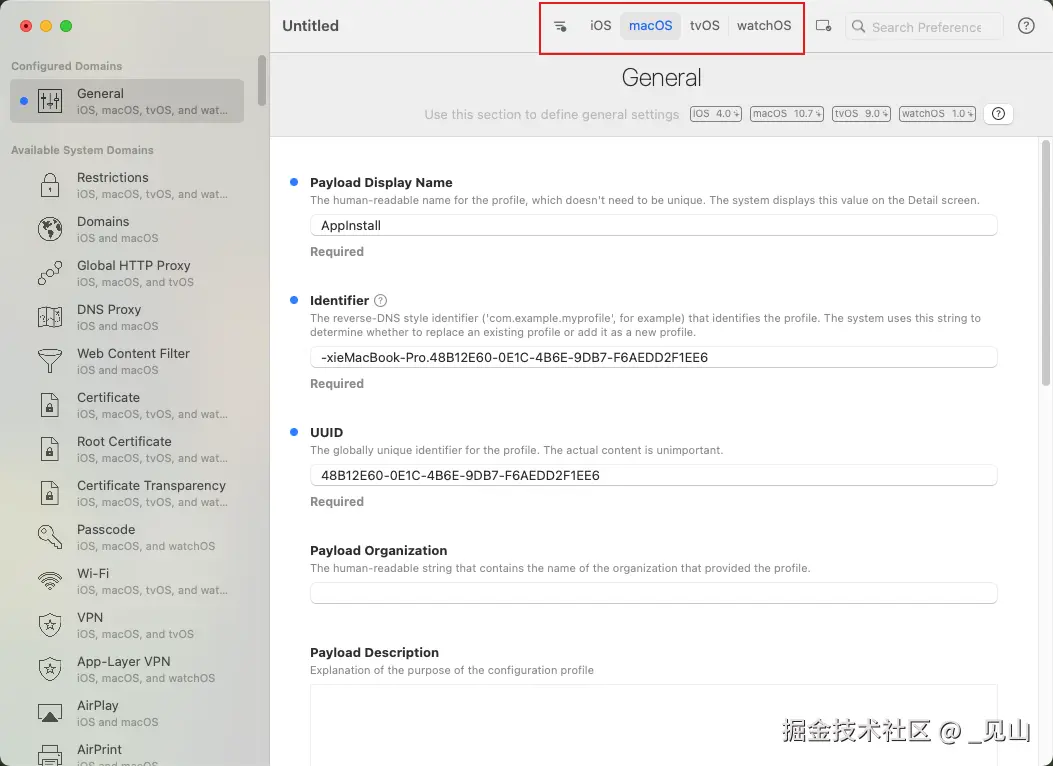Screen dimensions: 1053x766
Task: Click the Certificate Transparency document icon
Action: click(x=50, y=493)
